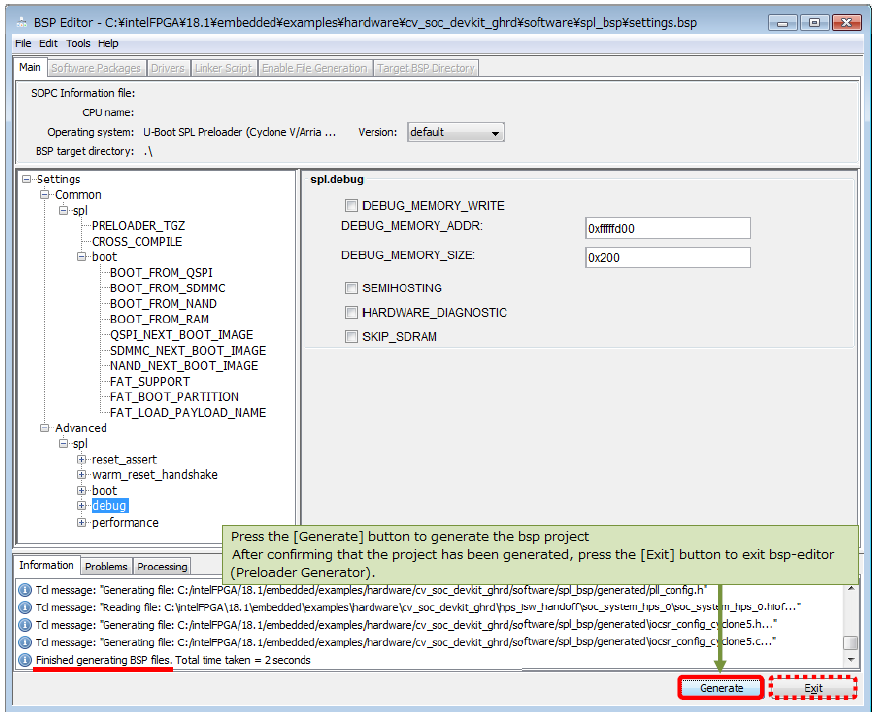Open the File menu
Screen dimensions: 875x715
pos(23,43)
